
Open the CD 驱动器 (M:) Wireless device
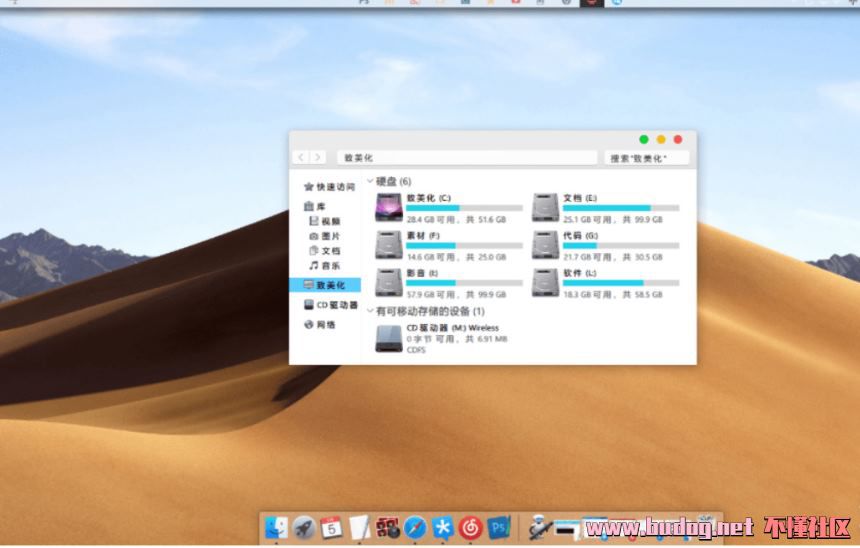(389, 339)
